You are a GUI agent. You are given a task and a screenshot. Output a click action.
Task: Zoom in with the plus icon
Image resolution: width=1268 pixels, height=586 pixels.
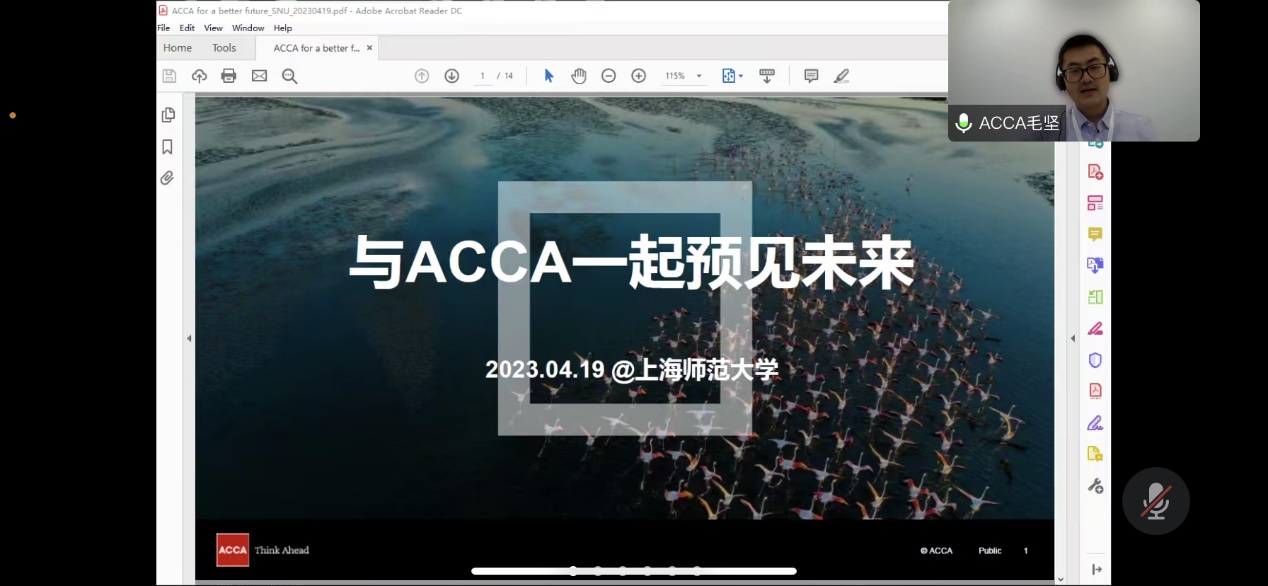(639, 76)
